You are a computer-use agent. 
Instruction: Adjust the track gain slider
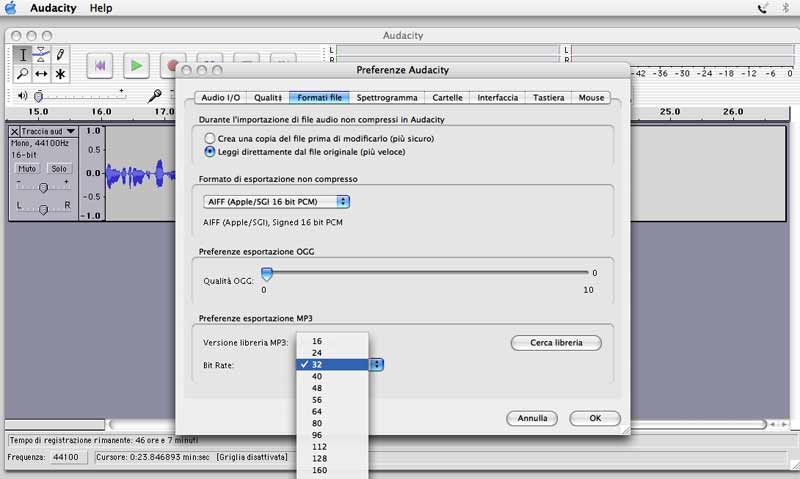point(43,187)
